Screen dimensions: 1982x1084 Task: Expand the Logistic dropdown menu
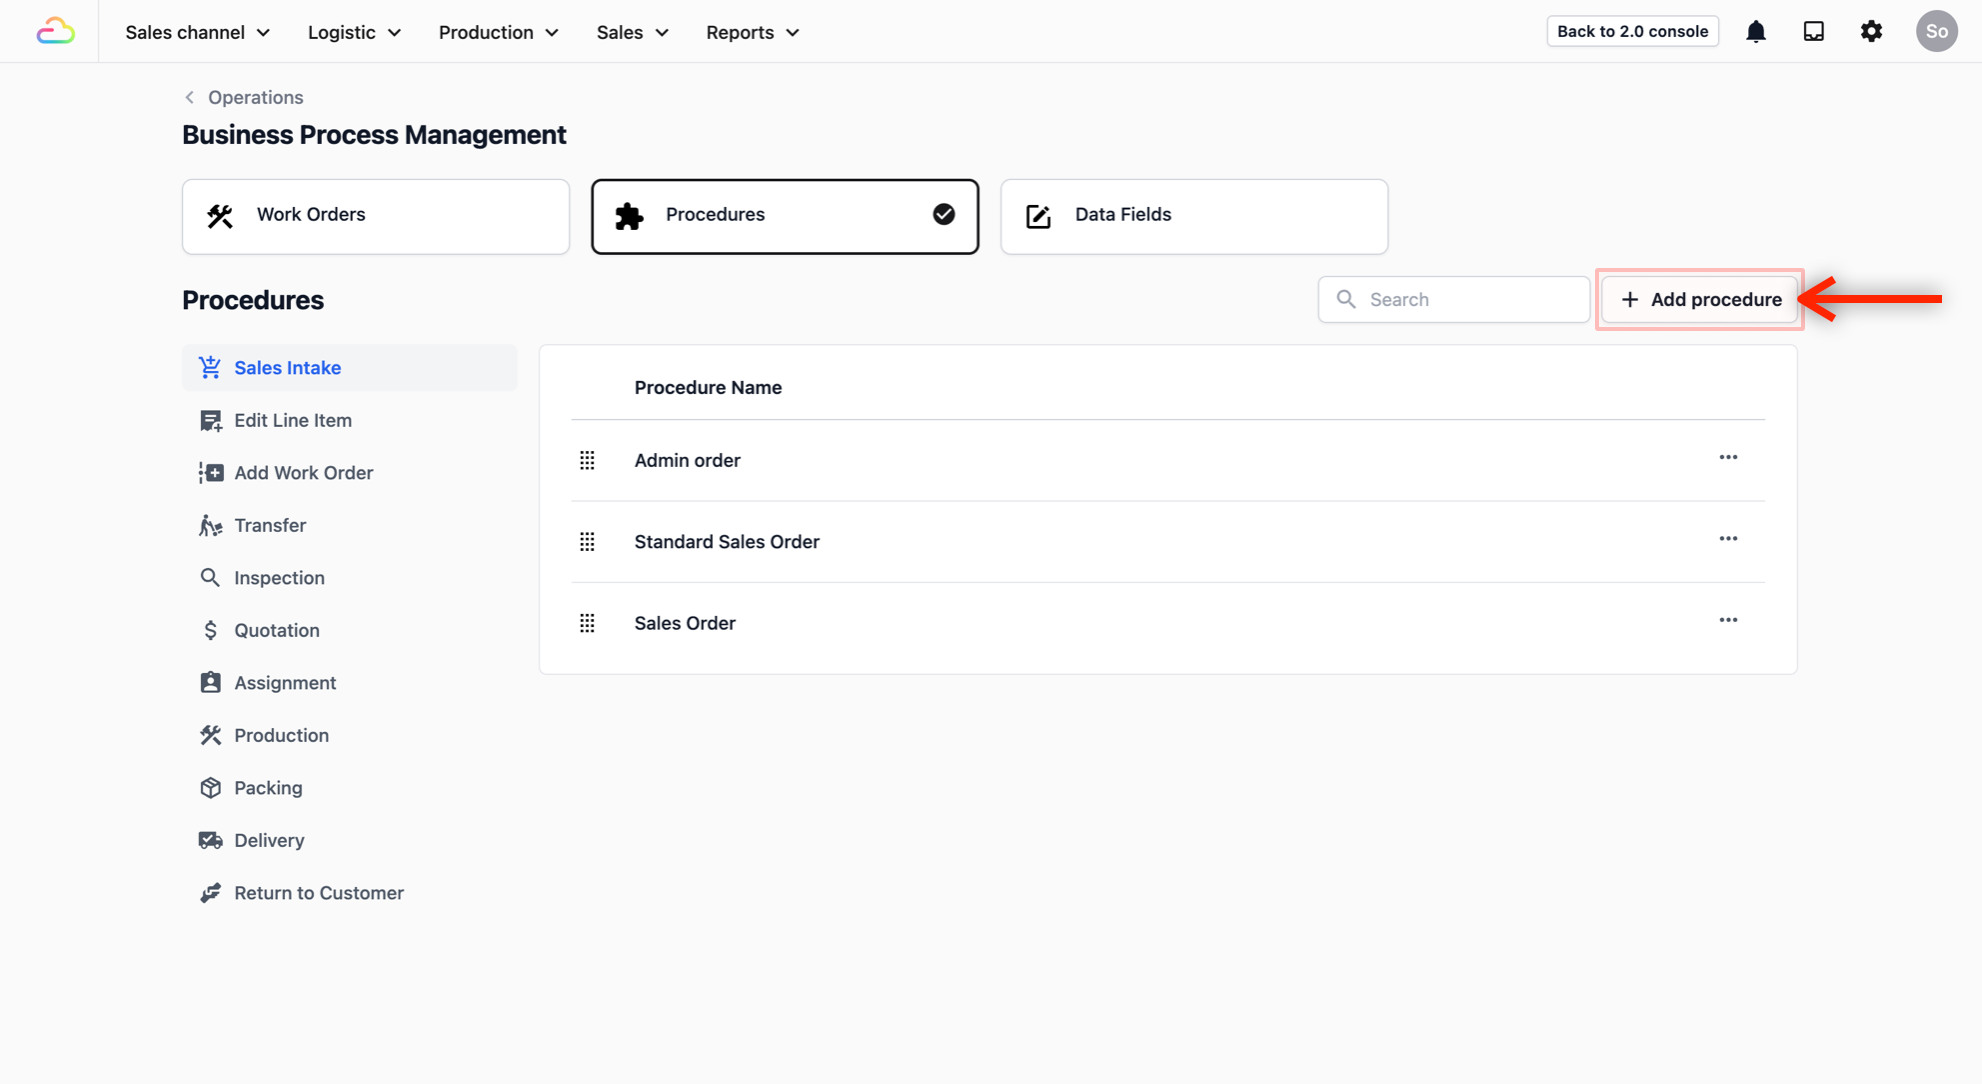coord(354,33)
